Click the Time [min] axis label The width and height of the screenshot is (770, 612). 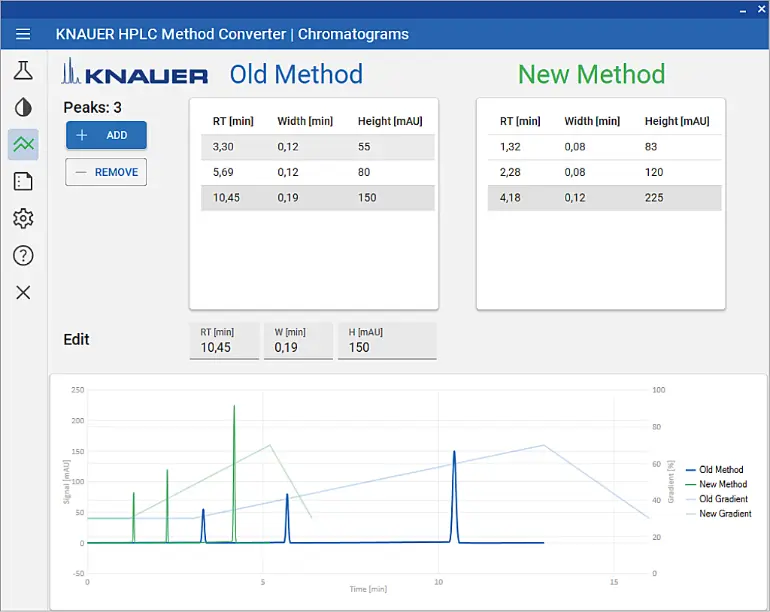[368, 589]
